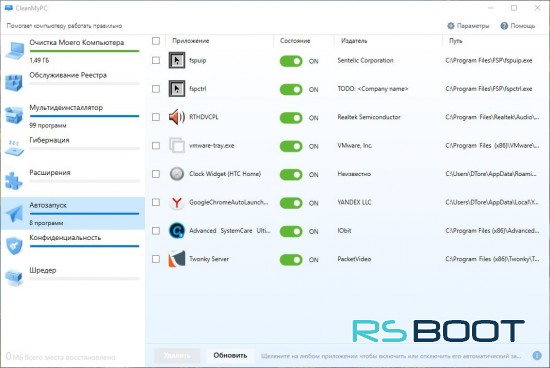The height and width of the screenshot is (368, 550).
Task: Open Параметры settings link
Action: [x=468, y=26]
